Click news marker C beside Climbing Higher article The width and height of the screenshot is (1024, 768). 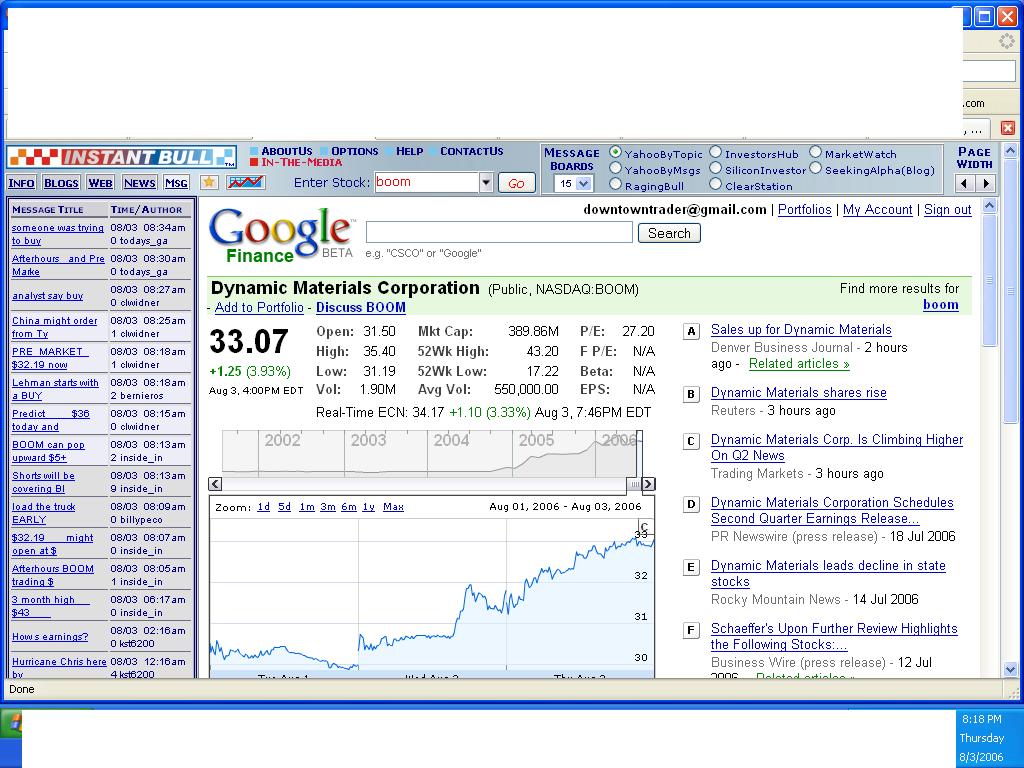click(691, 441)
